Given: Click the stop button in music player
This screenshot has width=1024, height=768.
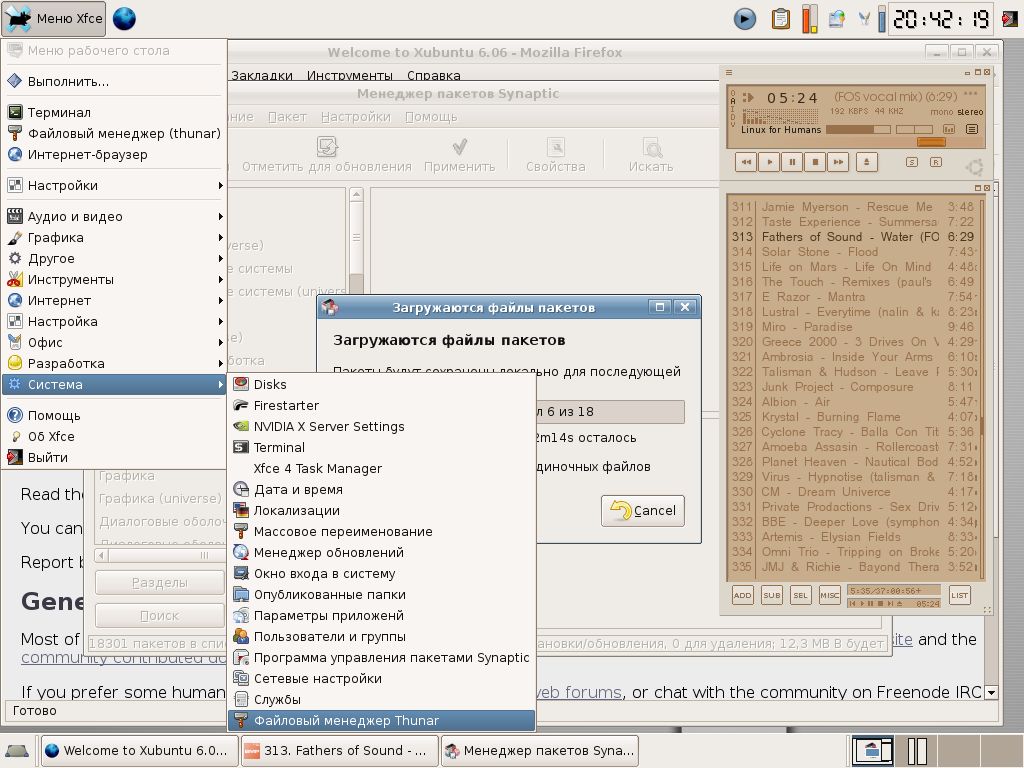Looking at the screenshot, I should (x=815, y=162).
